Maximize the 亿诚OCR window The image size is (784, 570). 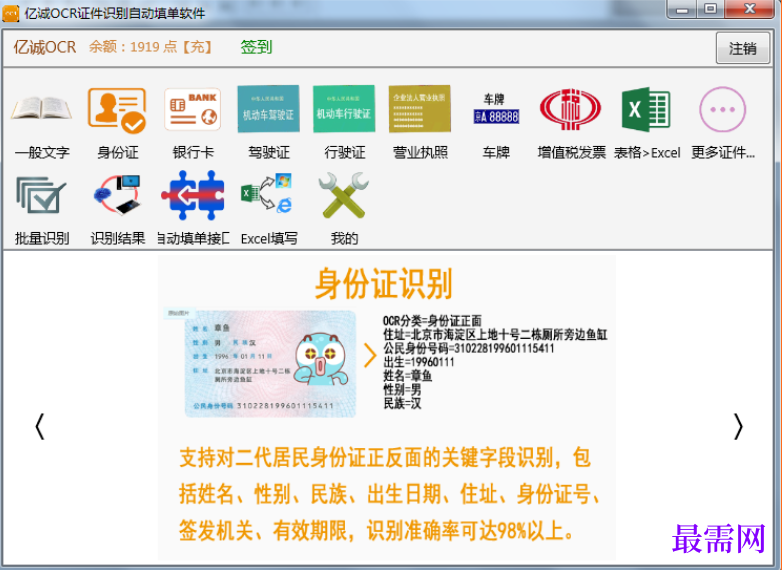tap(710, 9)
